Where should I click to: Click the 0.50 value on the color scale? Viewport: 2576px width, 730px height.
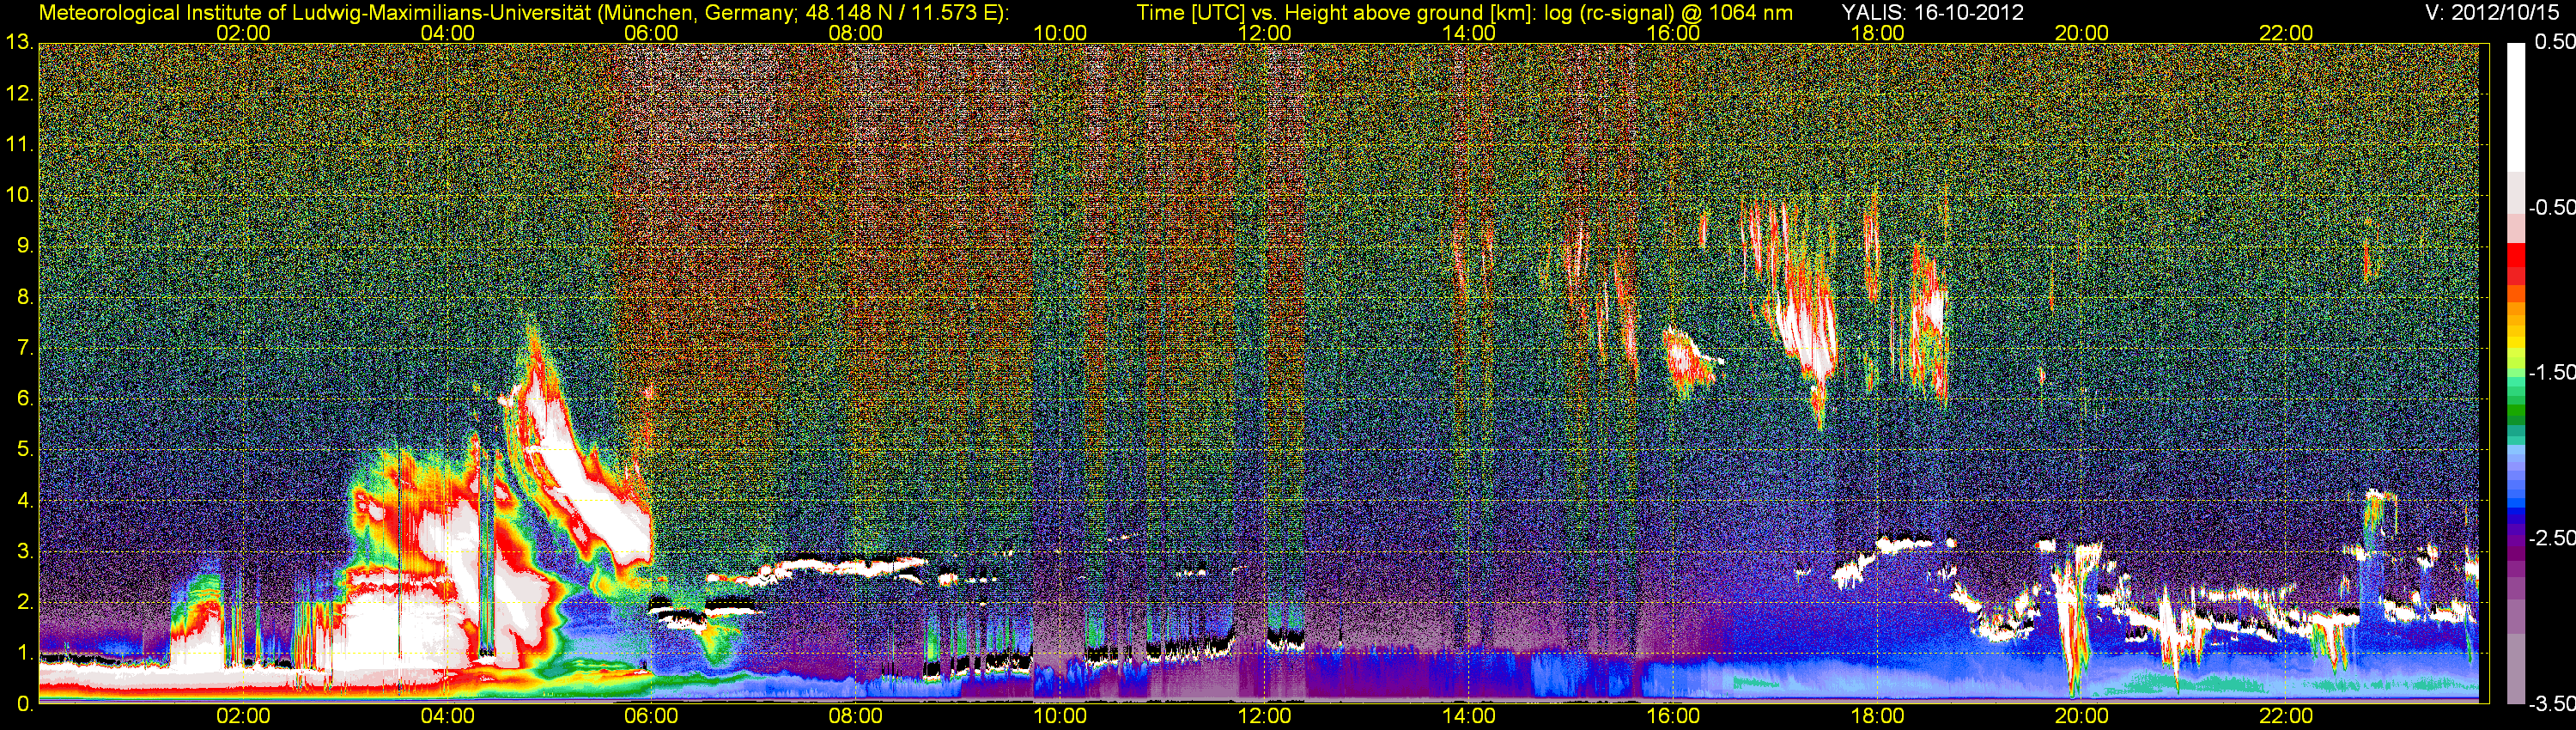[2553, 42]
